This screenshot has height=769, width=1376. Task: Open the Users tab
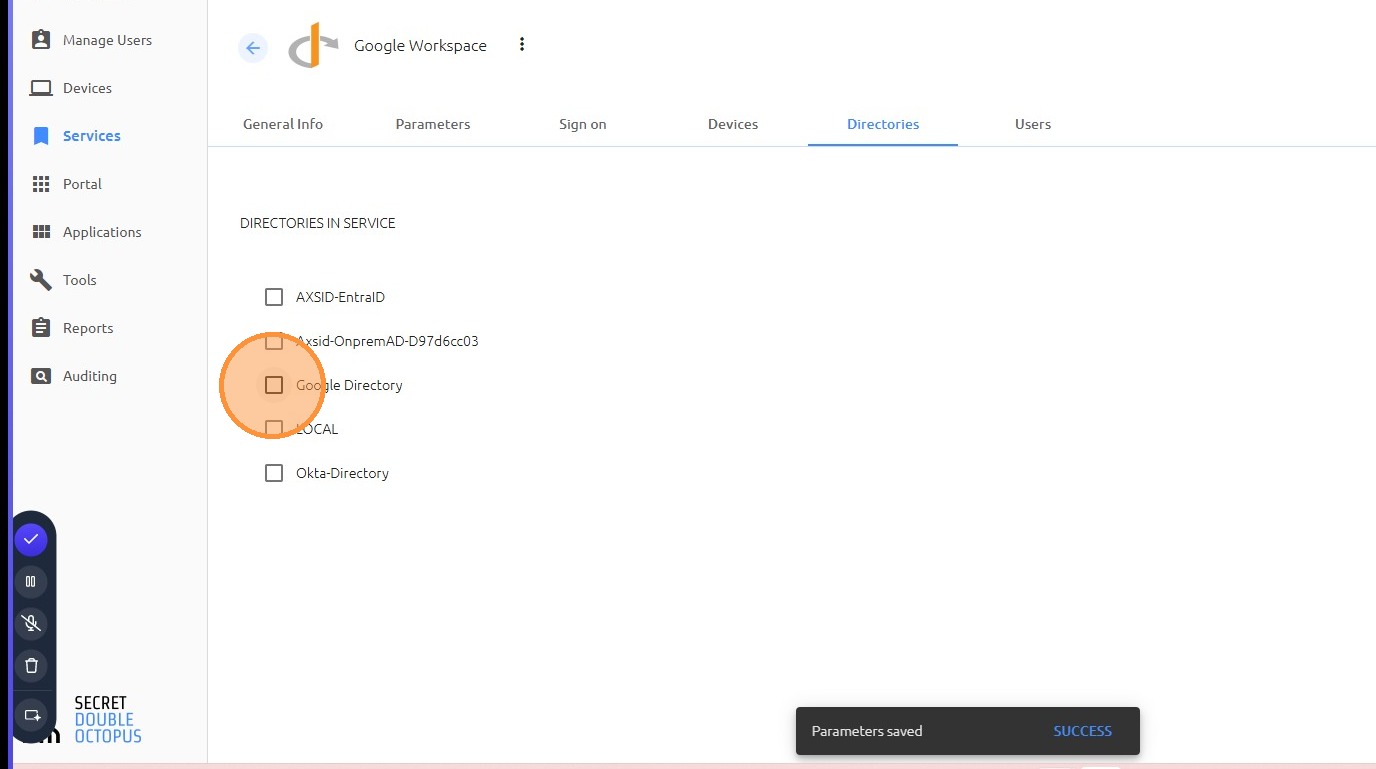[x=1033, y=124]
